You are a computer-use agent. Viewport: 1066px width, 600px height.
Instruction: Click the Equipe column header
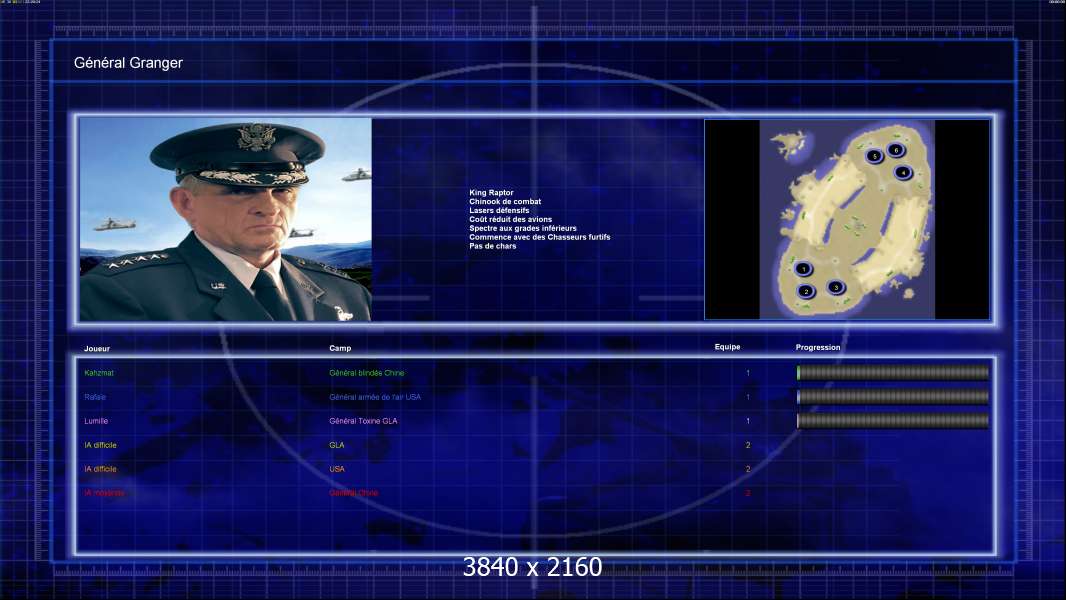click(x=727, y=347)
